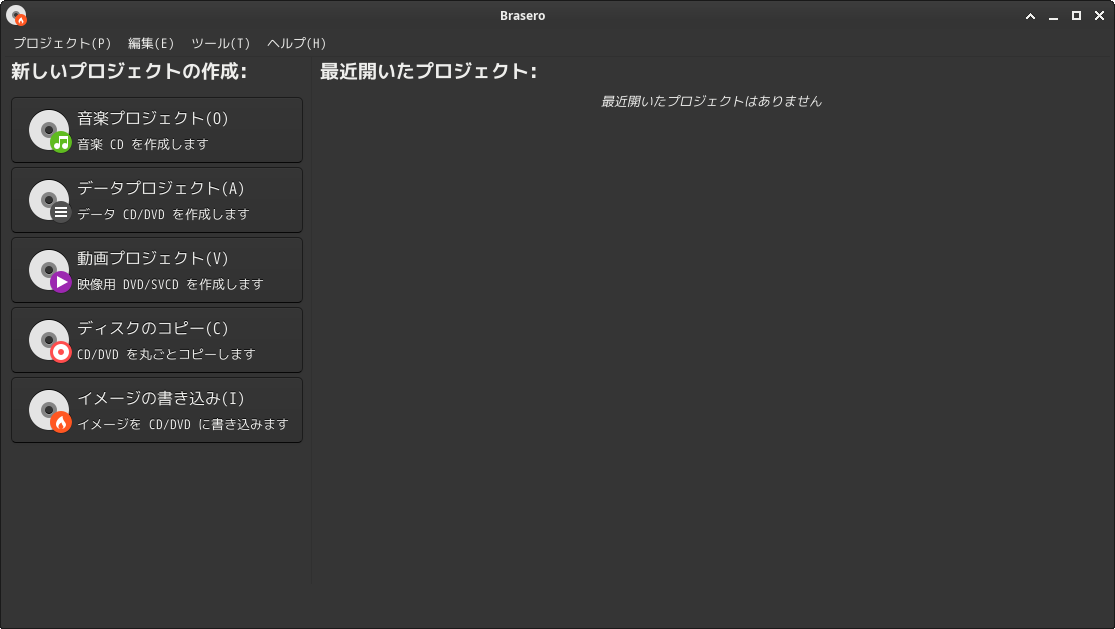Click the video disc icon with purple play badge
This screenshot has width=1115, height=629.
[x=50, y=271]
